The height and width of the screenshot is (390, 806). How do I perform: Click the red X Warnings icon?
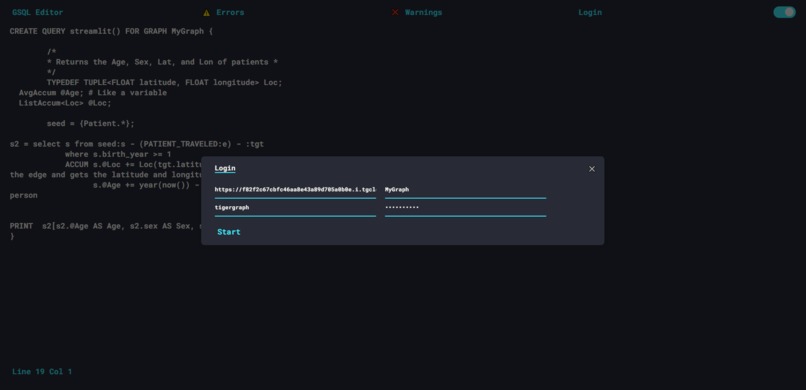pos(395,12)
